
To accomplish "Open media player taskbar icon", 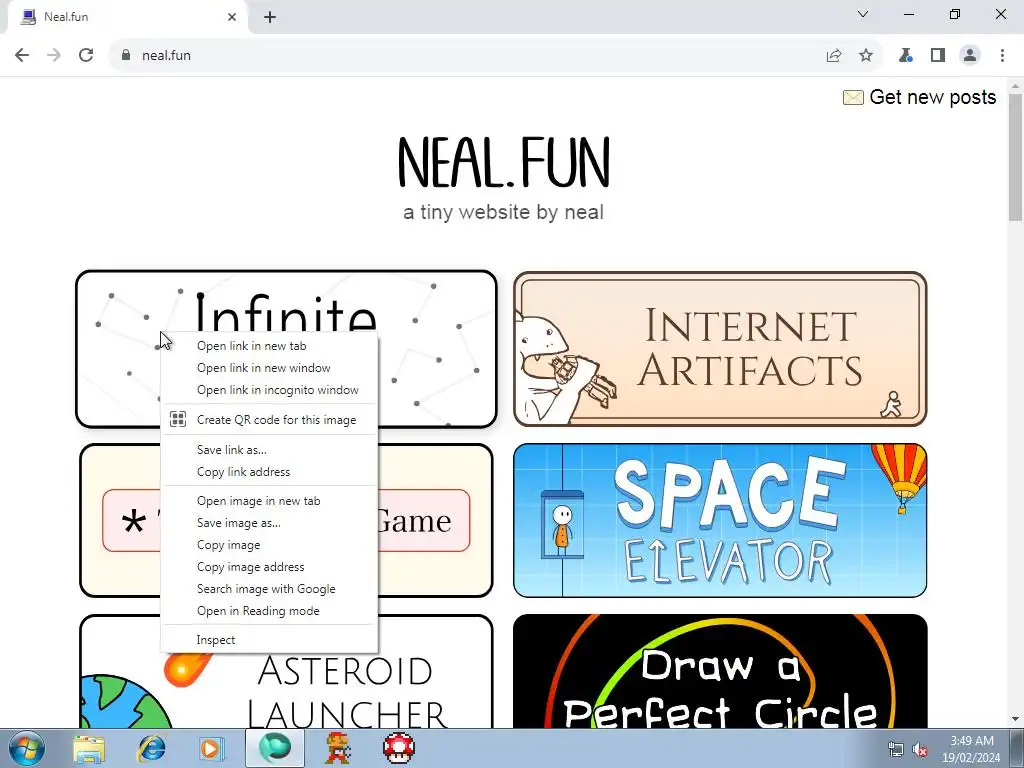I will point(211,748).
